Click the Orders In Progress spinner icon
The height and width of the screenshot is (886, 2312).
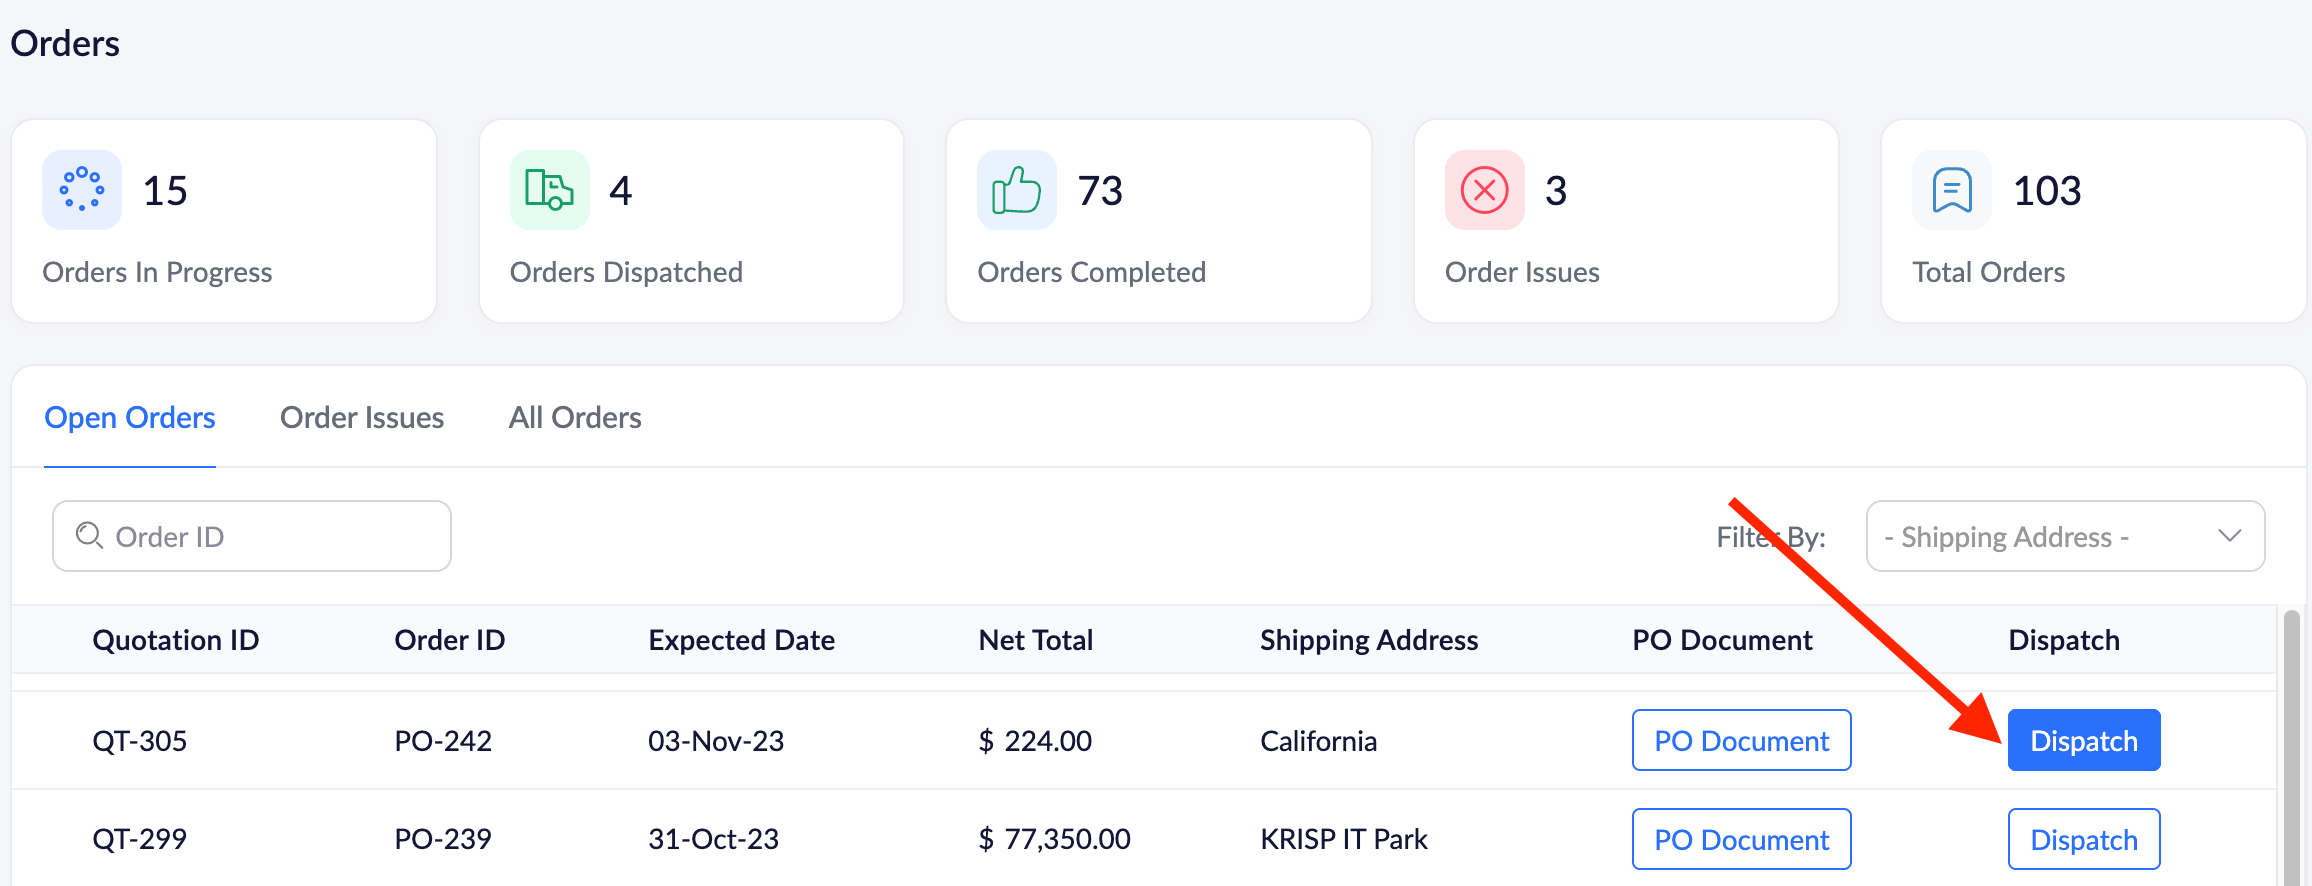(82, 190)
